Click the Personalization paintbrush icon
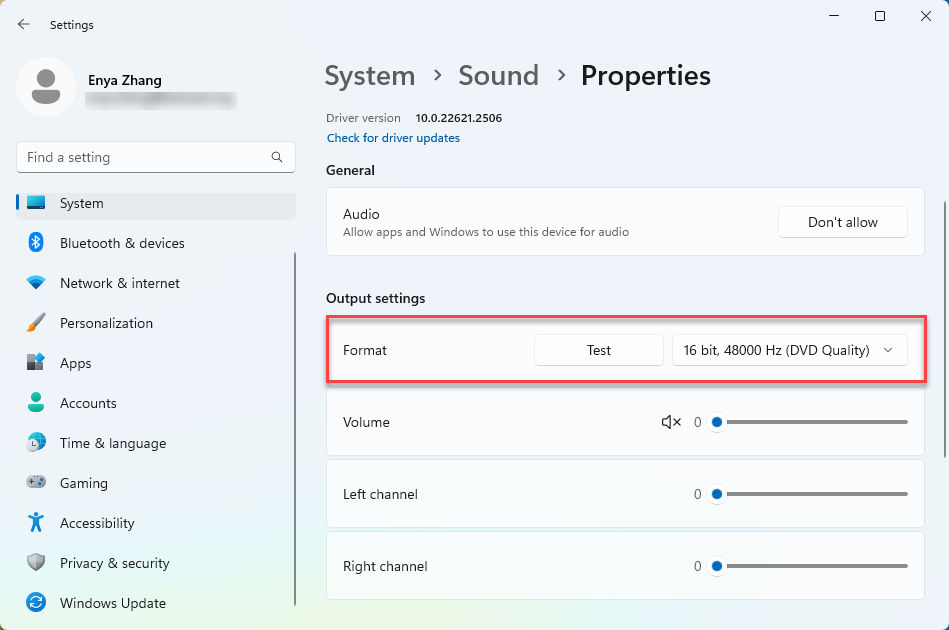Image resolution: width=949 pixels, height=630 pixels. coord(36,323)
